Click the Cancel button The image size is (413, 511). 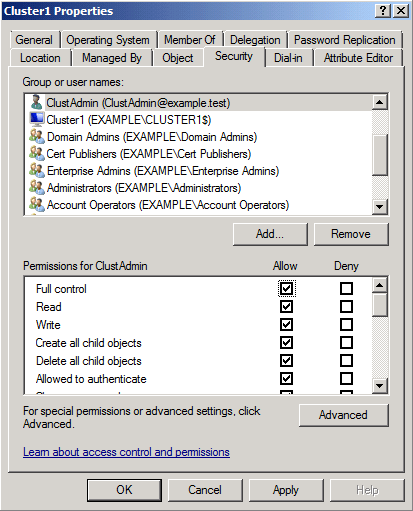pos(205,490)
